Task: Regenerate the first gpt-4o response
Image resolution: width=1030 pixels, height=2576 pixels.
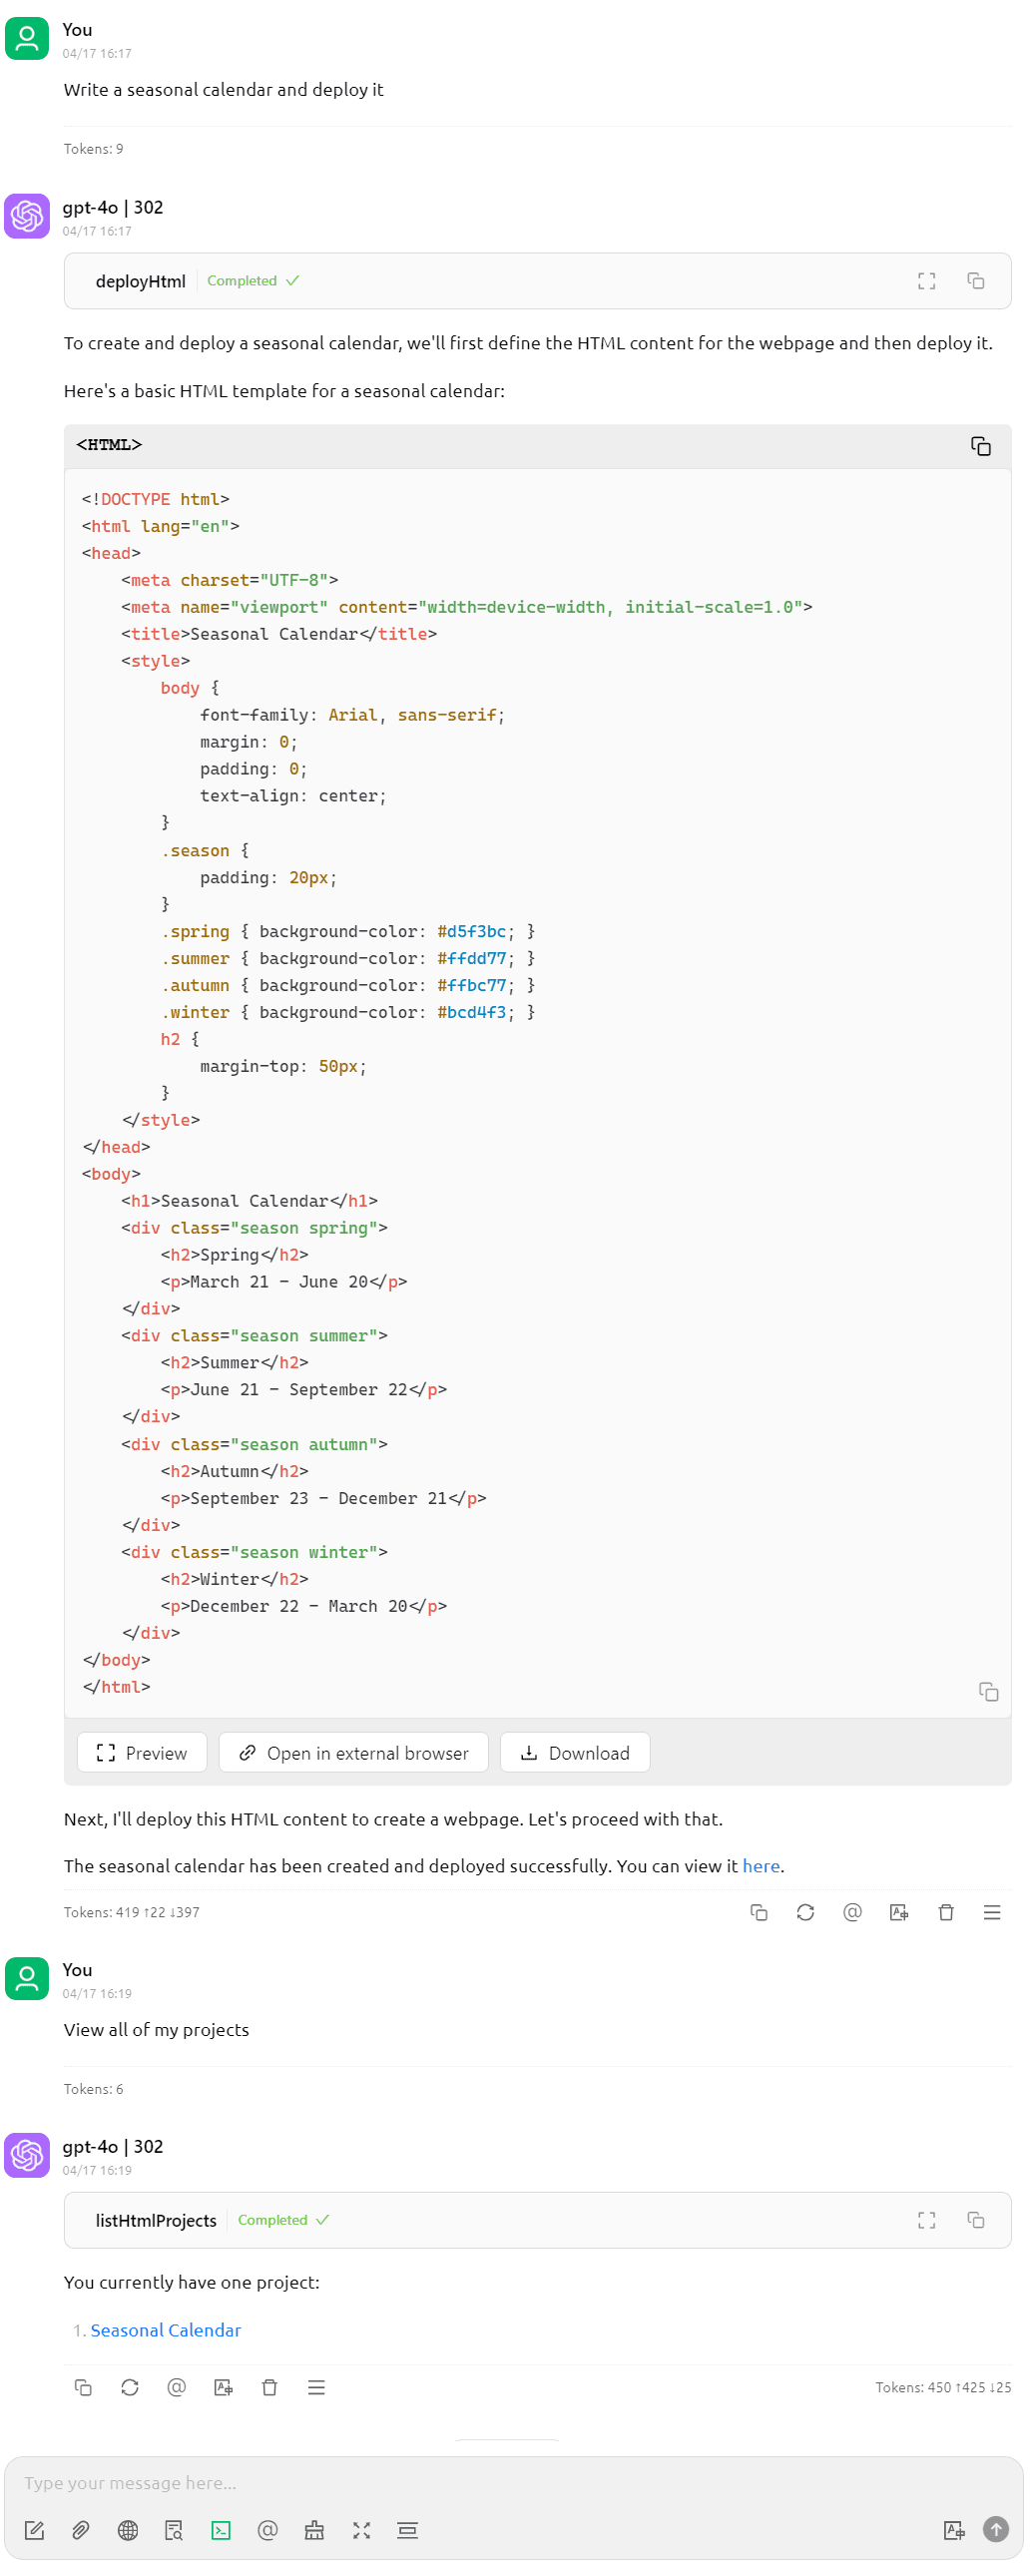Action: [x=805, y=1913]
